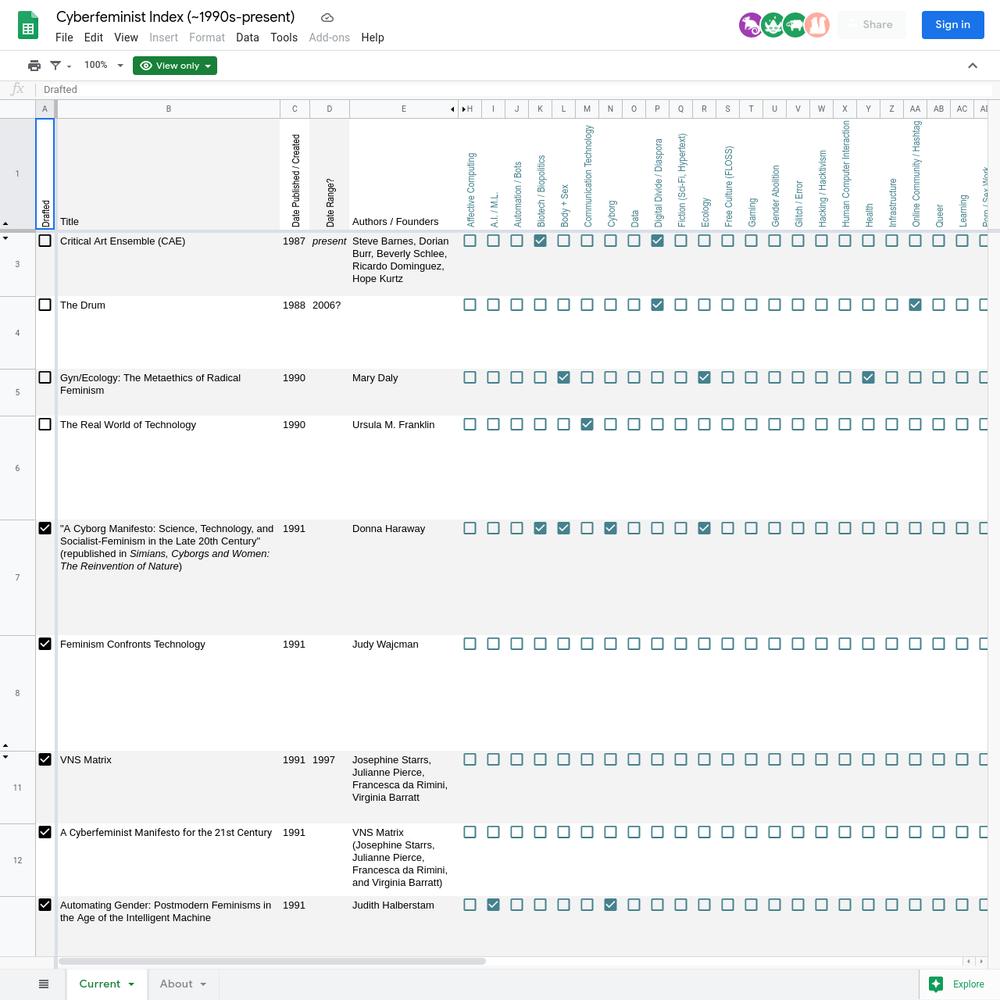Click the horizontal scrollbar thumb
The image size is (1000, 1000).
point(272,961)
